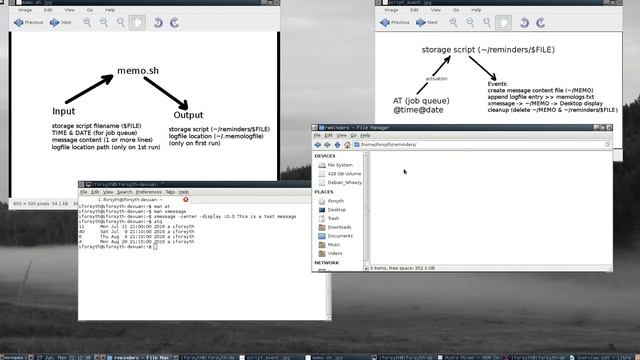Screen dimensions: 640x360
Task: Open Image menu in script_event viewer
Action: tap(391, 10)
